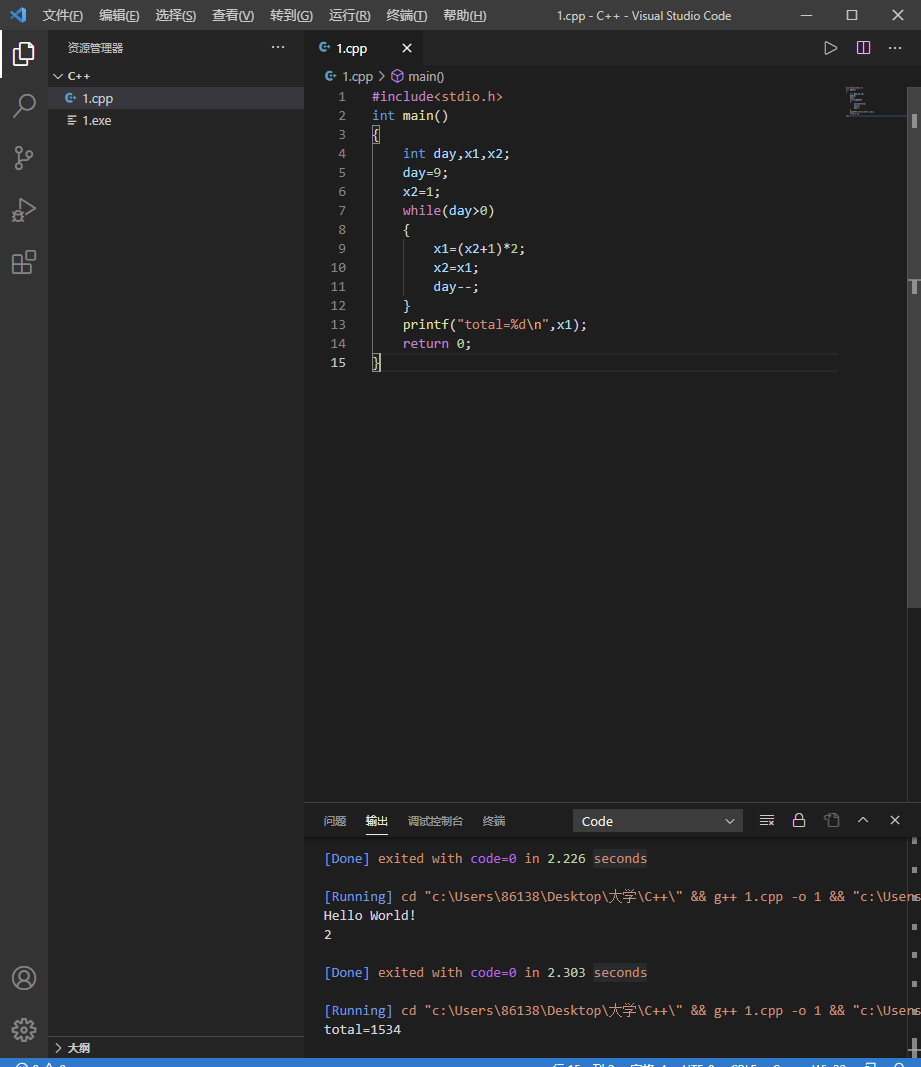The height and width of the screenshot is (1067, 921).
Task: Click line number 15 in the gutter
Action: click(338, 363)
